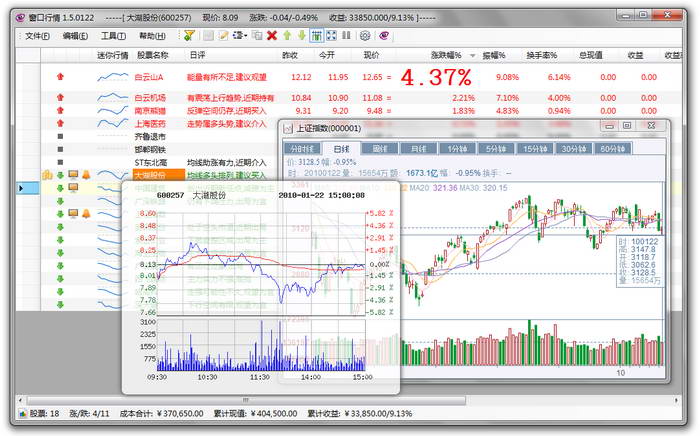Click the 日评 column header
The image size is (700, 436).
(x=197, y=55)
